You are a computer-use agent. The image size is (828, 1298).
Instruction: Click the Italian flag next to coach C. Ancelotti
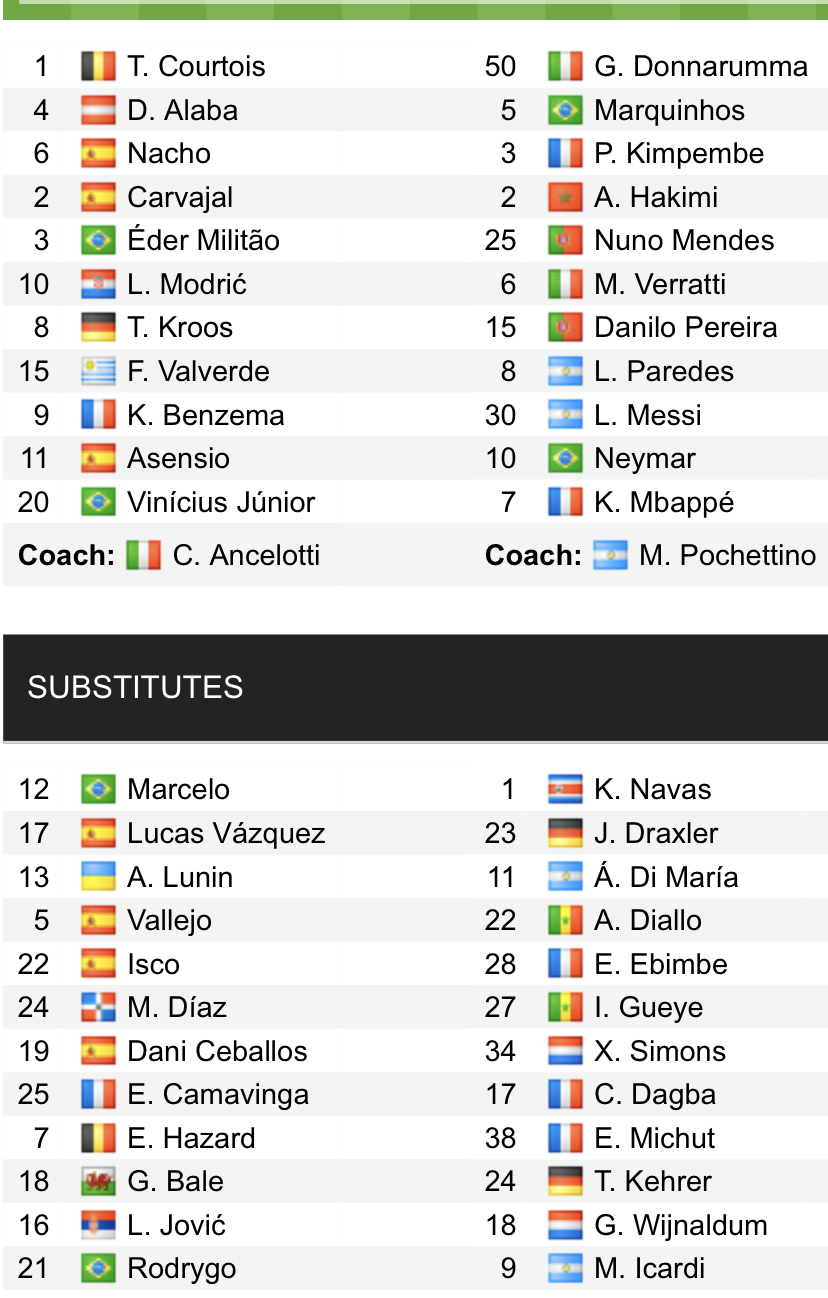[143, 555]
